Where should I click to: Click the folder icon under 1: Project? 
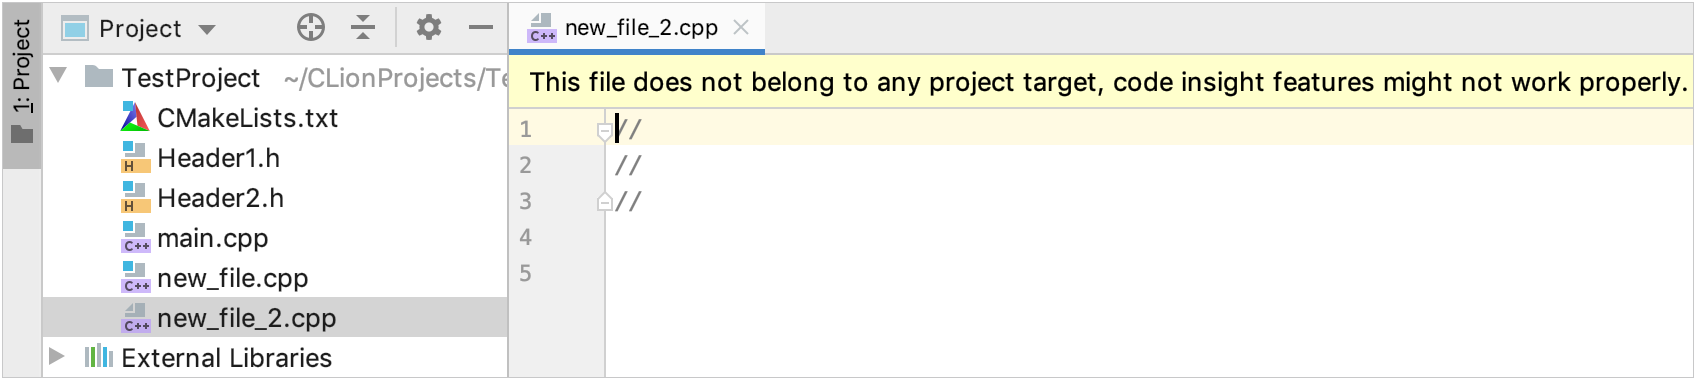(x=22, y=134)
